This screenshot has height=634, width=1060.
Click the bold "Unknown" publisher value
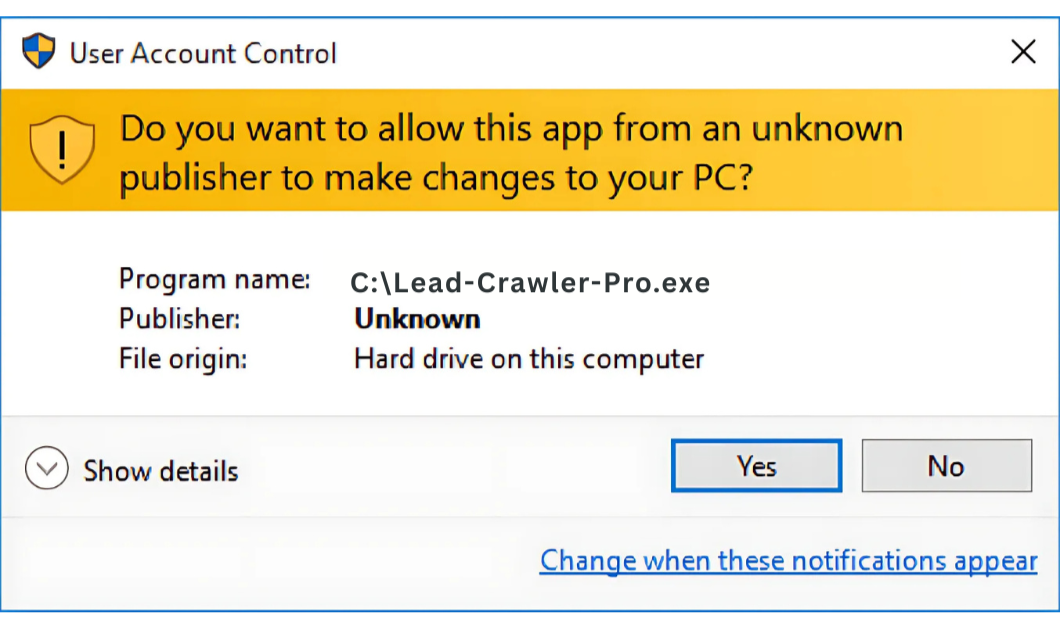click(x=417, y=319)
